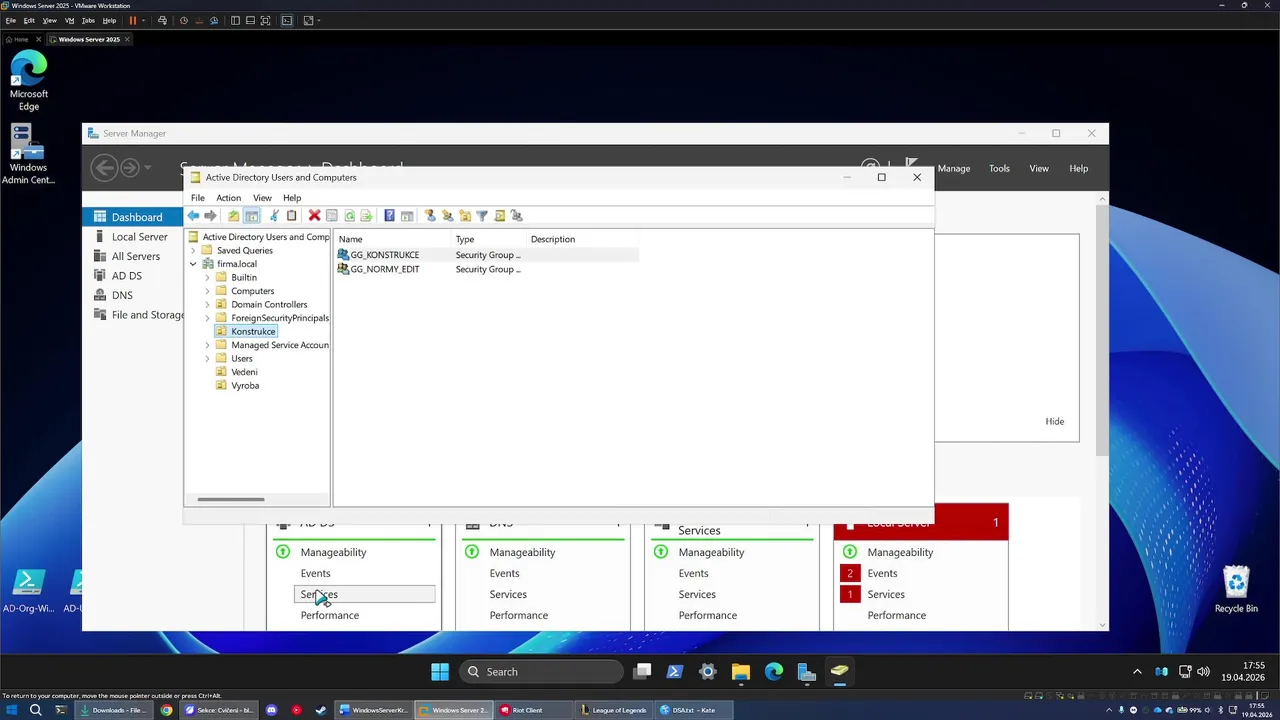Select DNS in Server Manager sidebar

[122, 295]
